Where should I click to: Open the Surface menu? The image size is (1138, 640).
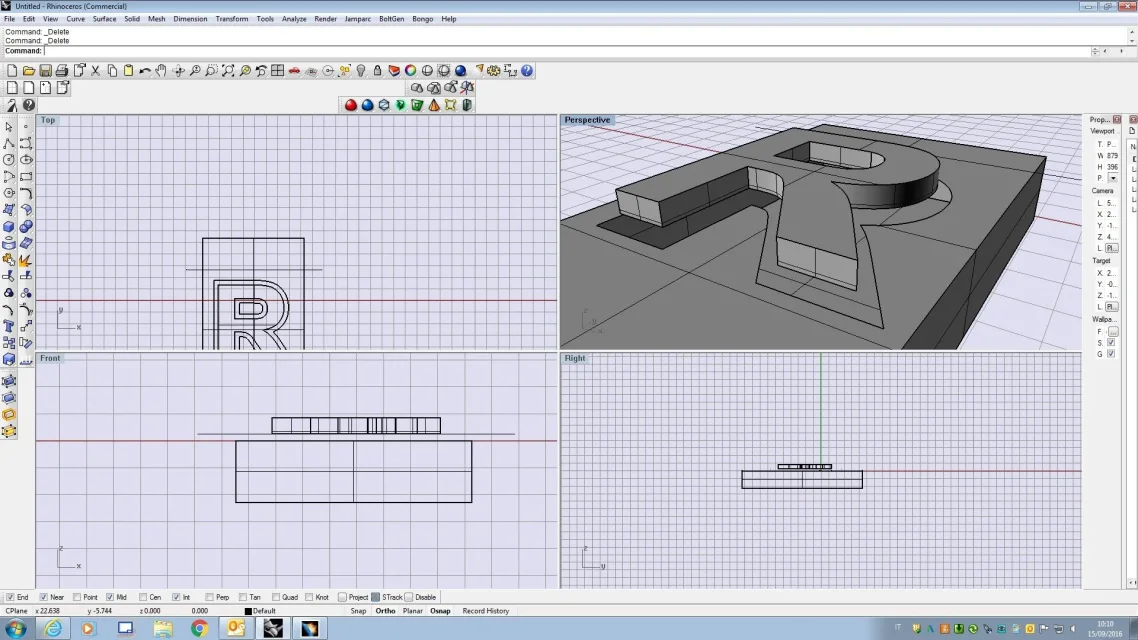click(104, 19)
